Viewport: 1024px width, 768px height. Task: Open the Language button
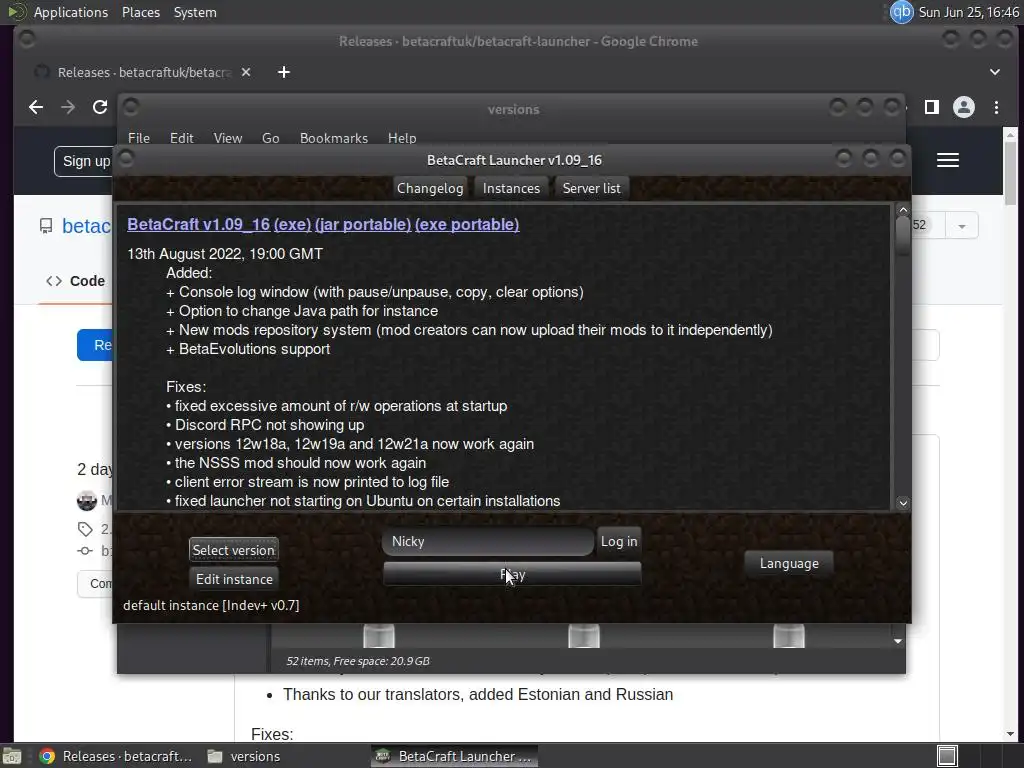(789, 563)
